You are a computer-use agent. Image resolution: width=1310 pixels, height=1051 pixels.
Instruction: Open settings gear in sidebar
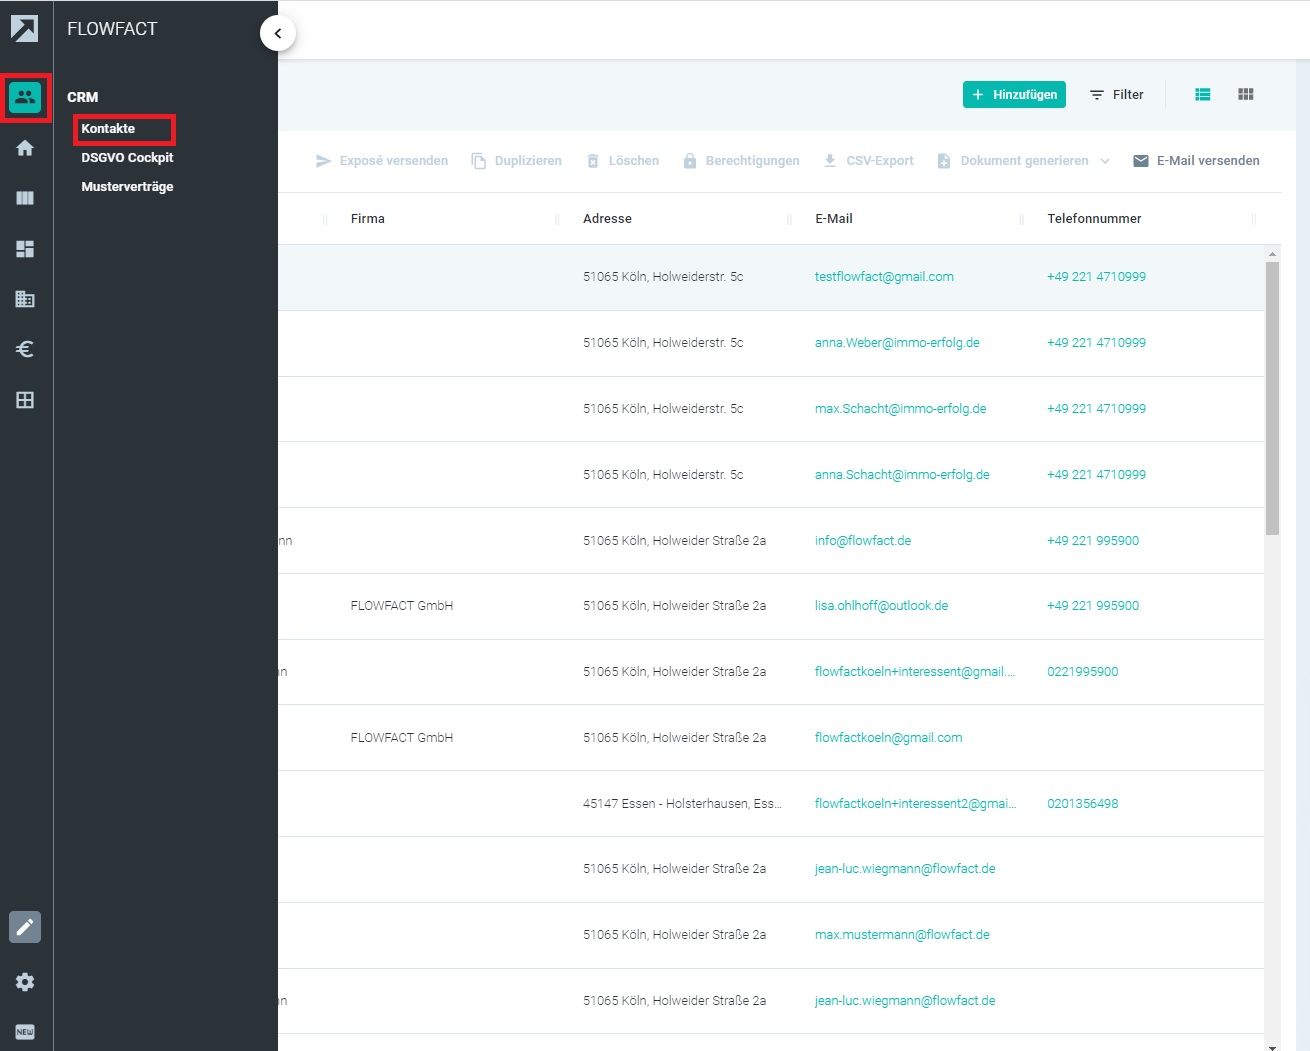25,982
